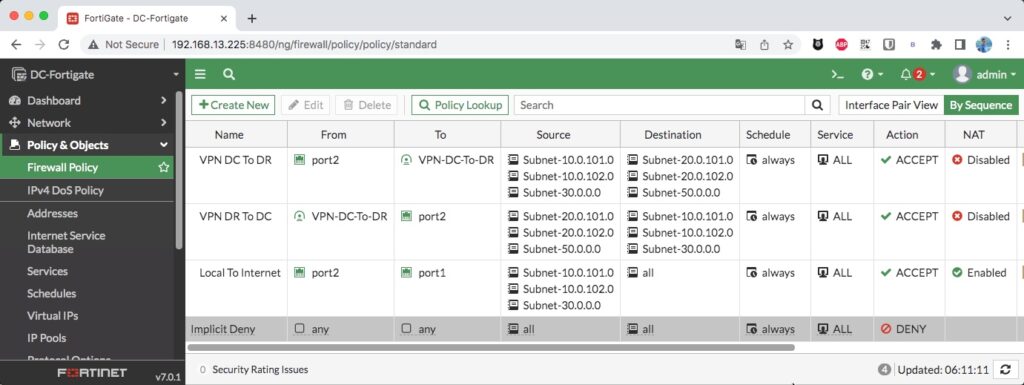
Task: Click the Delete policy button
Action: [x=366, y=105]
